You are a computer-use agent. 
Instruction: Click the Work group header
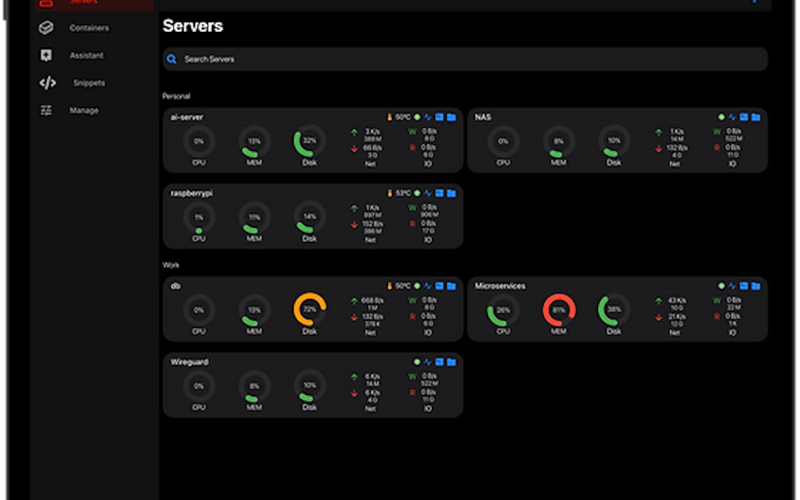(170, 265)
